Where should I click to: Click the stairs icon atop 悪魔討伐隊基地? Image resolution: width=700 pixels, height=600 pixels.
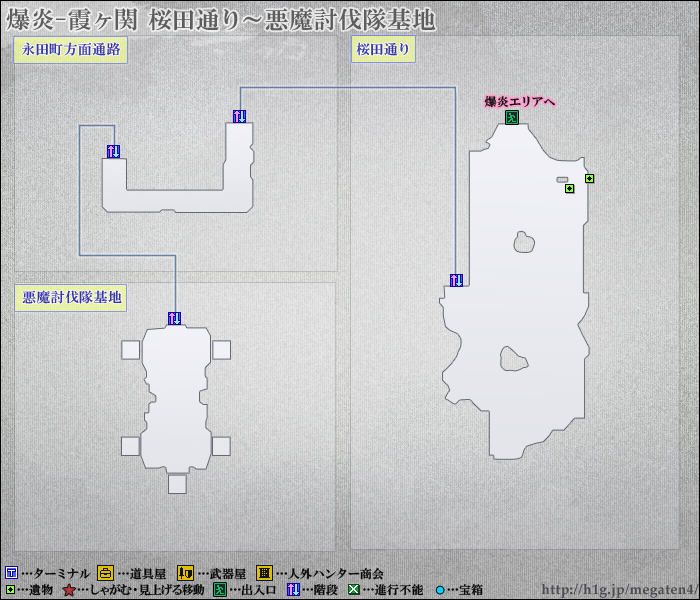[x=175, y=318]
